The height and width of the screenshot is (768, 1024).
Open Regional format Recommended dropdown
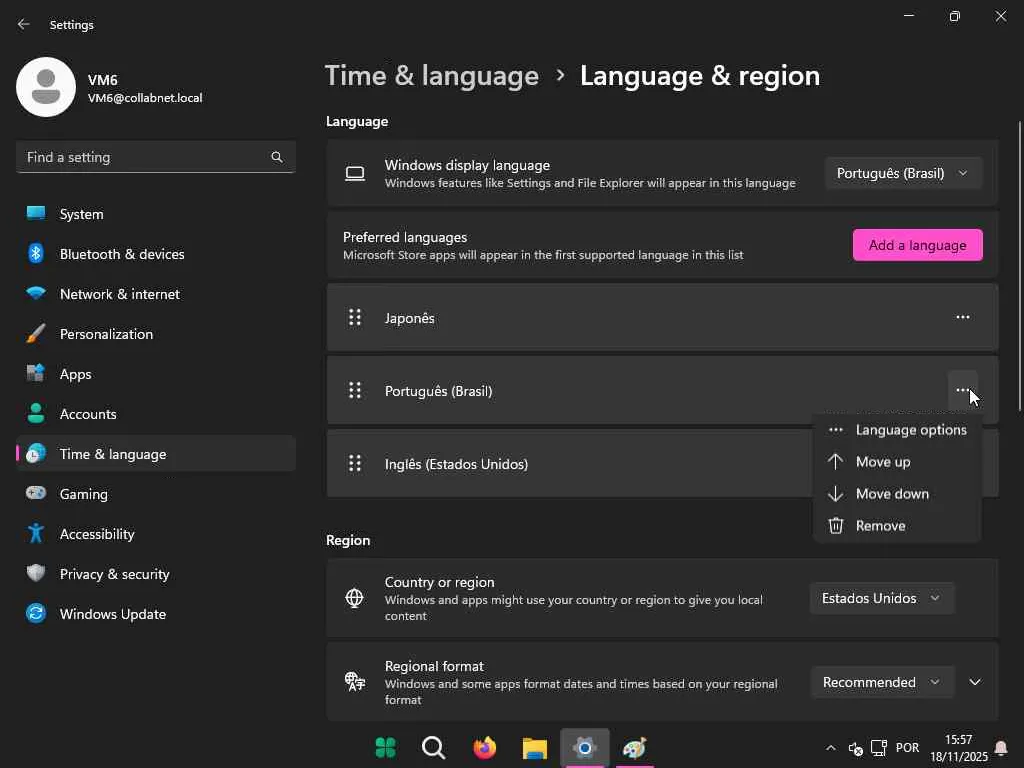881,682
